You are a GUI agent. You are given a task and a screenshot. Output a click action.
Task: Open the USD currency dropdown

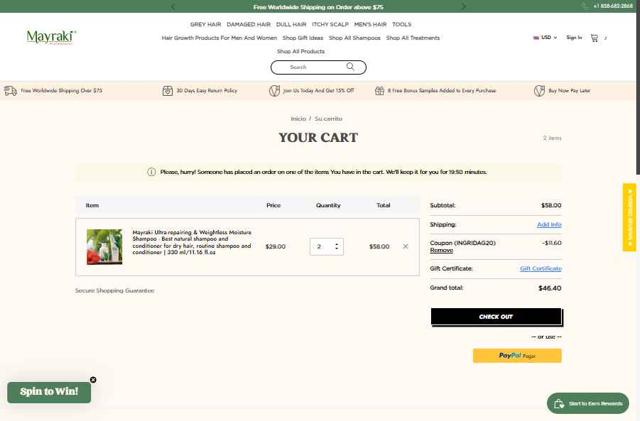[545, 38]
